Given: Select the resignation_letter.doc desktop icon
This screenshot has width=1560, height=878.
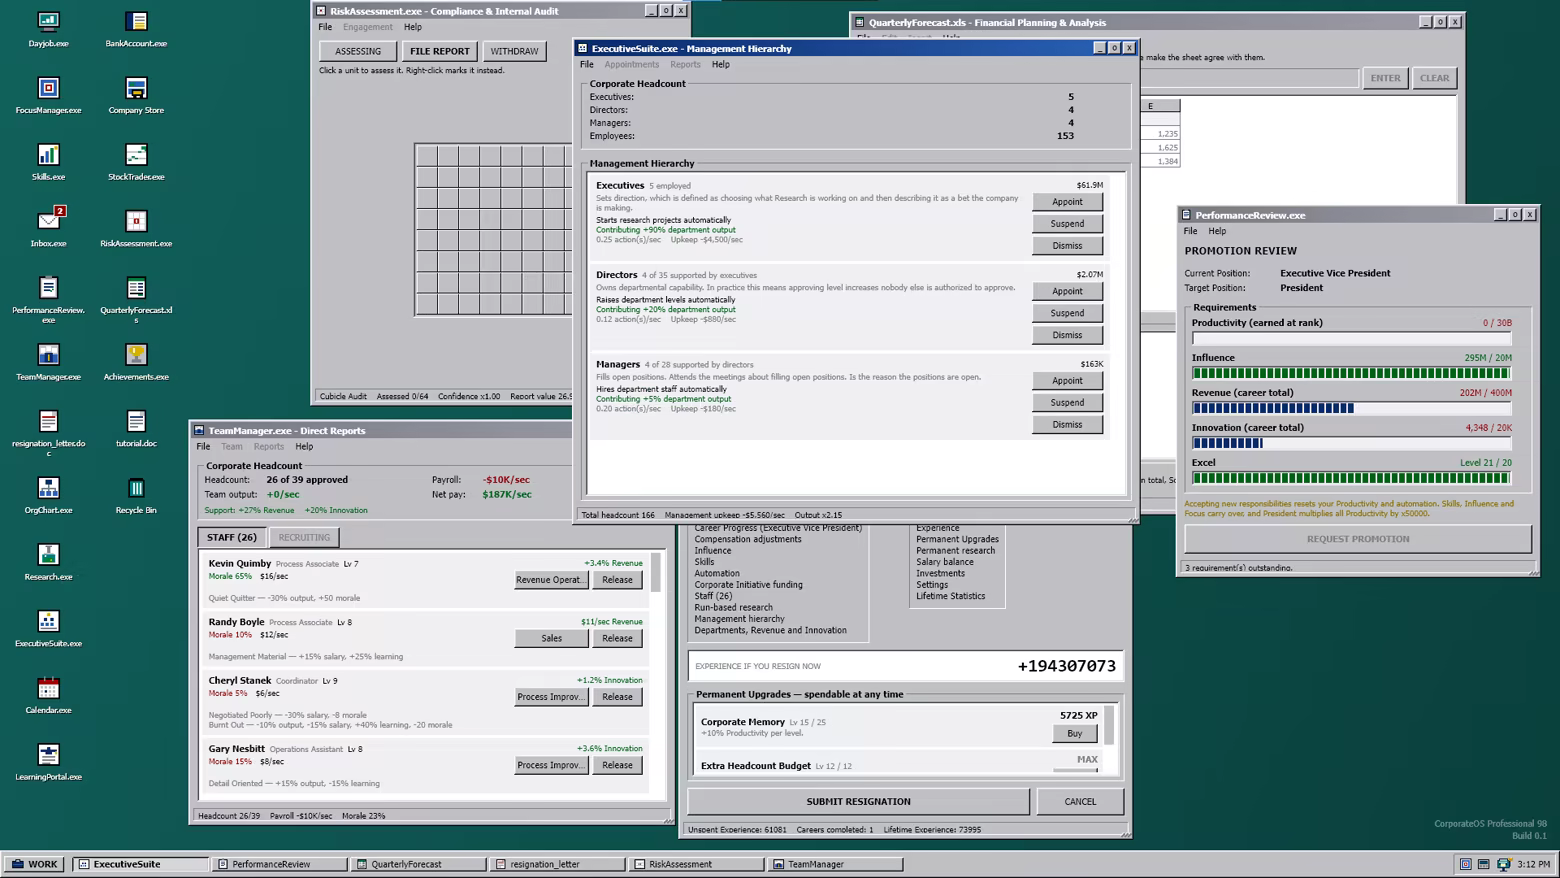Looking at the screenshot, I should pyautogui.click(x=48, y=432).
